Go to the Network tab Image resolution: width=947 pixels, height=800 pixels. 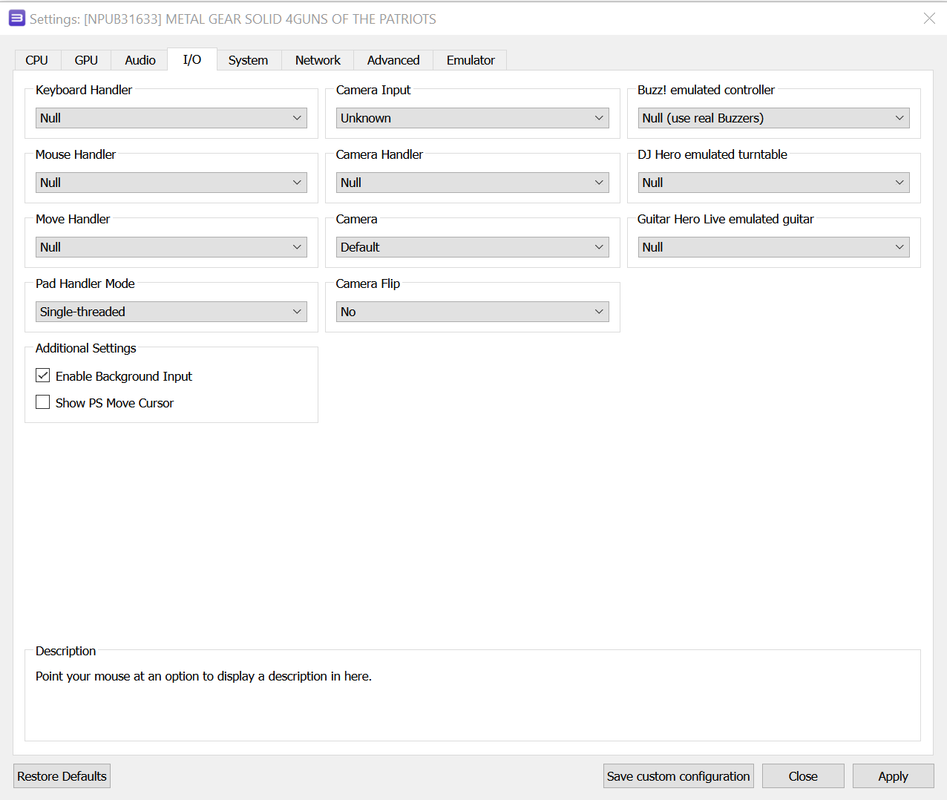318,60
